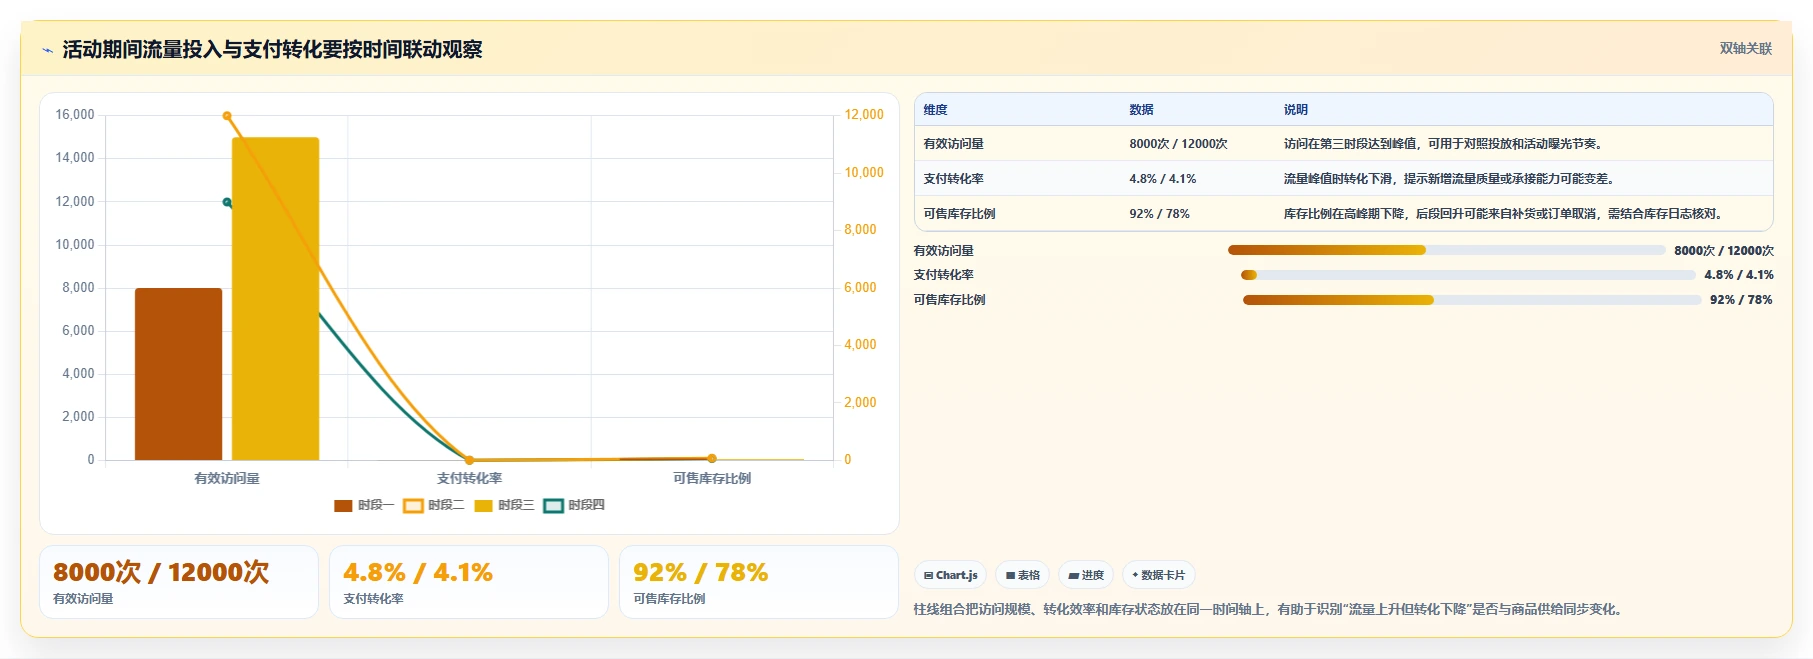Click the note starting 访问在第三时段达到峰值
This screenshot has height=659, width=1813.
tap(1445, 144)
